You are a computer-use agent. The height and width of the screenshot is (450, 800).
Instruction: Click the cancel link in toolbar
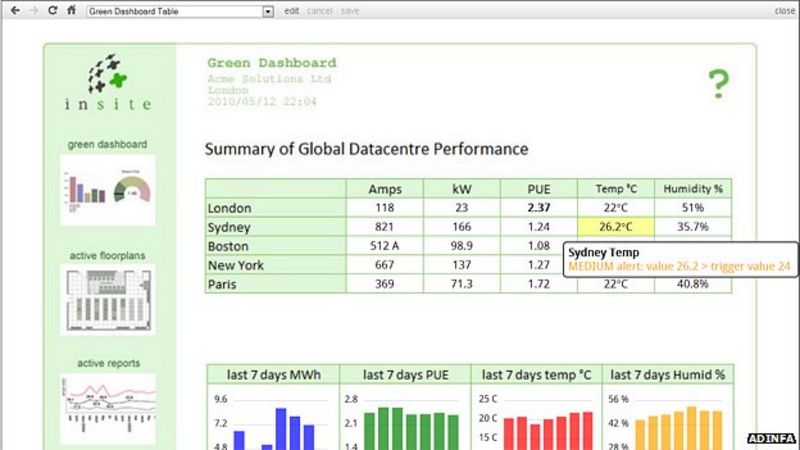coord(319,11)
